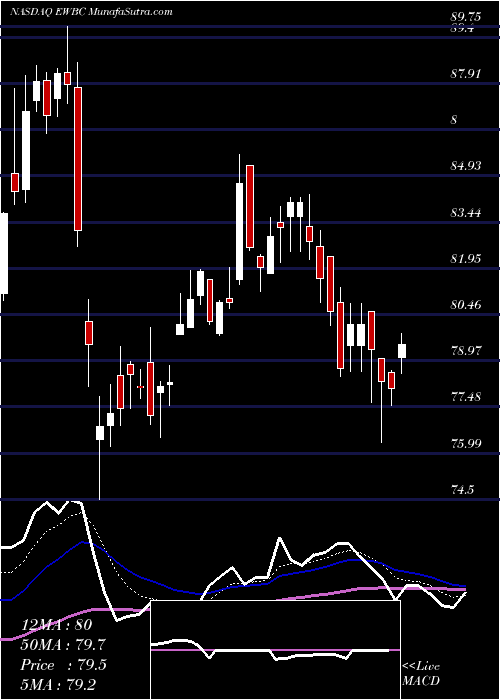Select the 80.46 price axis label
Screen dimensions: 500x700
pyautogui.click(x=466, y=305)
